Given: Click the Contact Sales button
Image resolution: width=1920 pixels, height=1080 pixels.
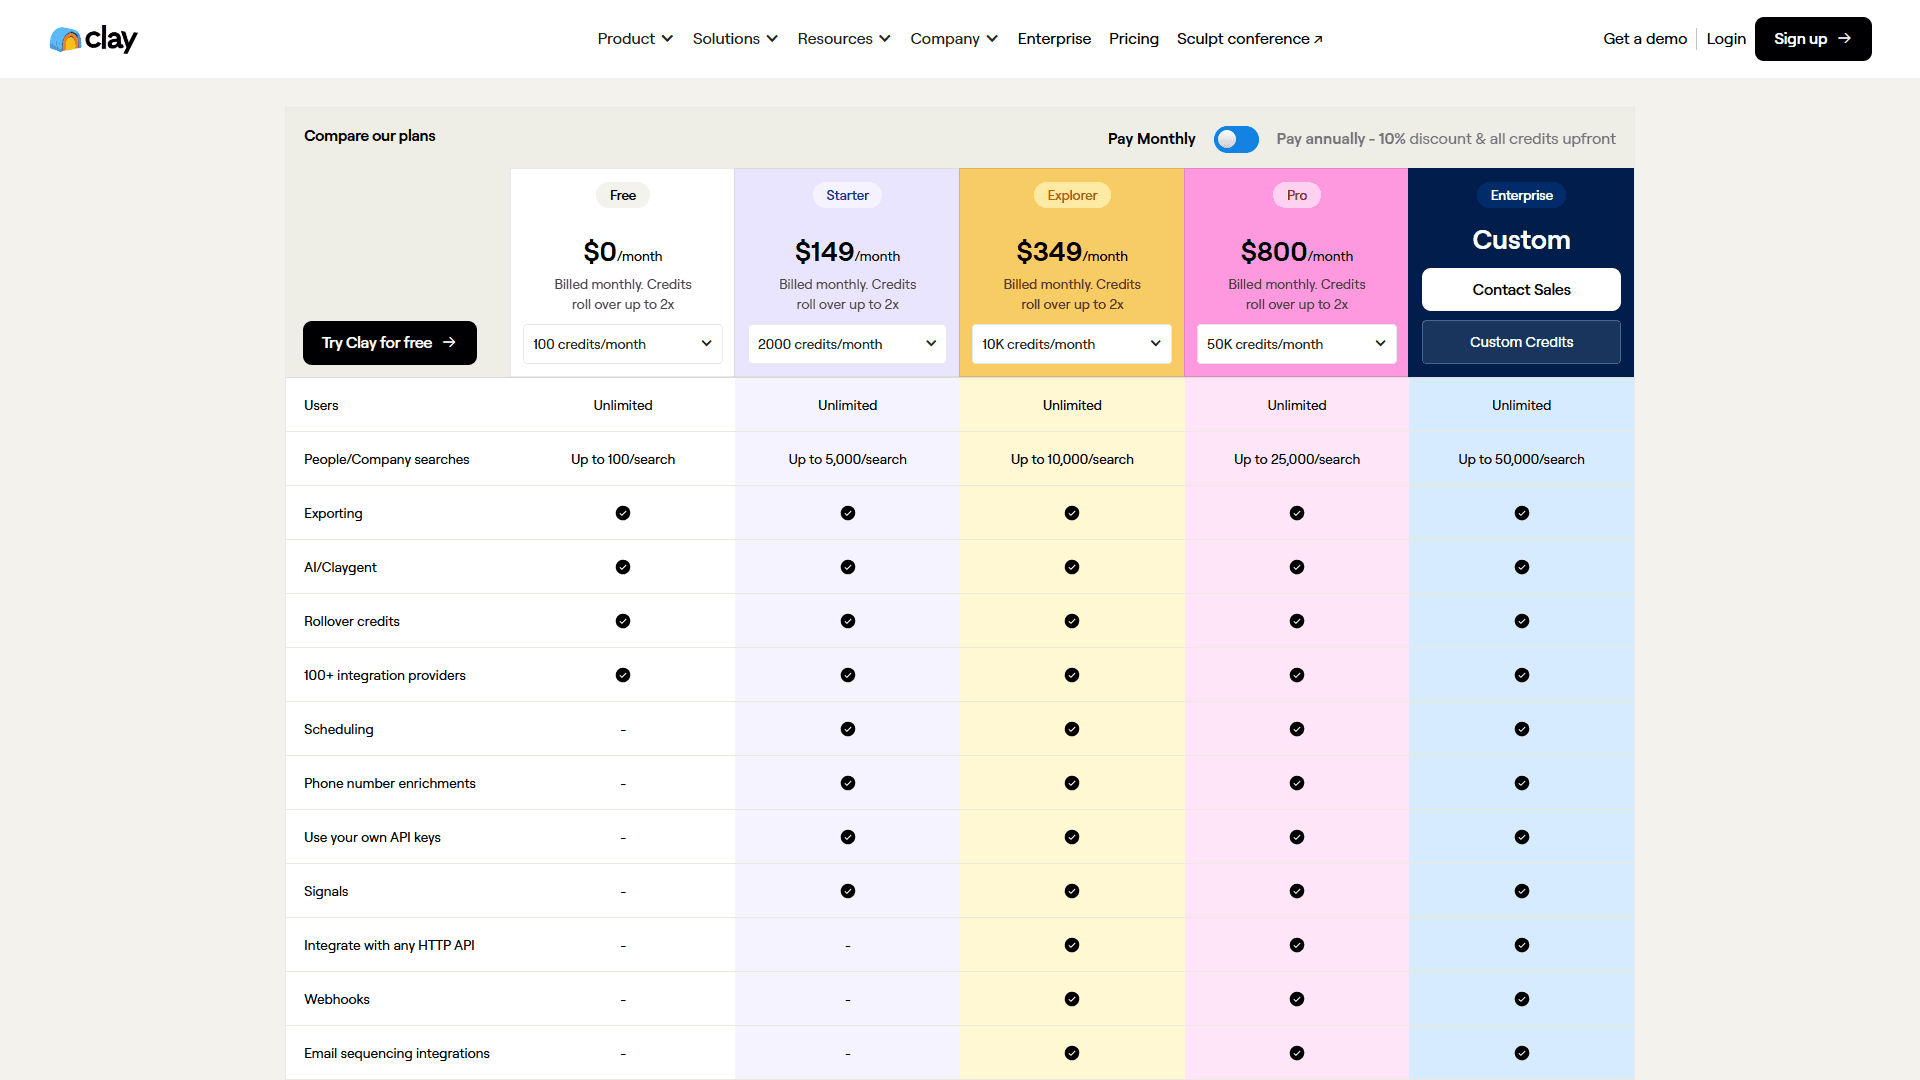Looking at the screenshot, I should tap(1521, 289).
